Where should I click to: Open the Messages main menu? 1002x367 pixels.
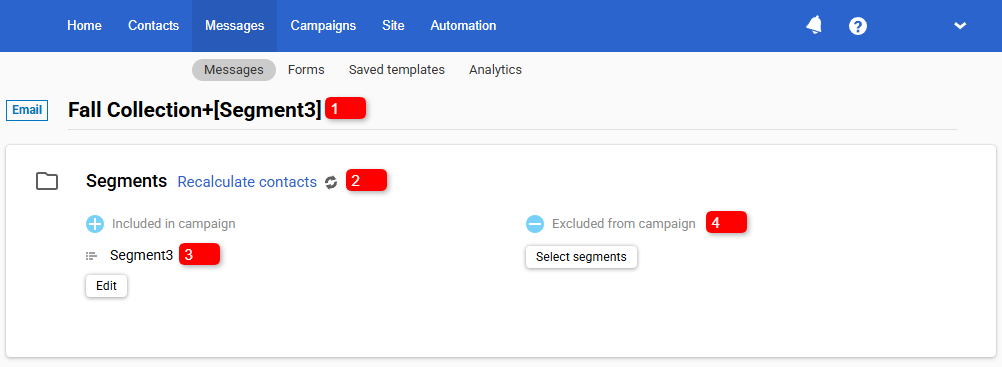pyautogui.click(x=235, y=26)
